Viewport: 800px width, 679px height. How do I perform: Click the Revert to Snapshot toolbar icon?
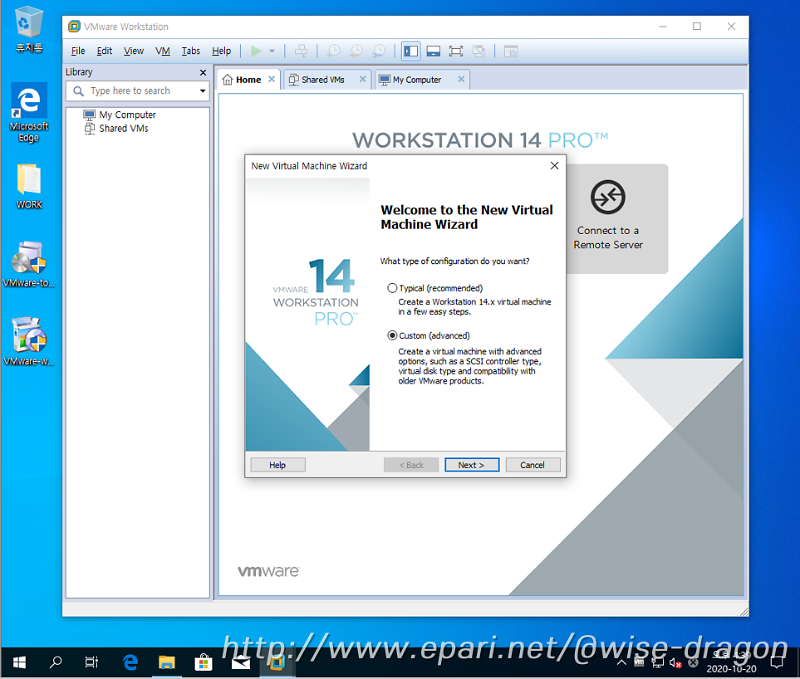point(356,51)
